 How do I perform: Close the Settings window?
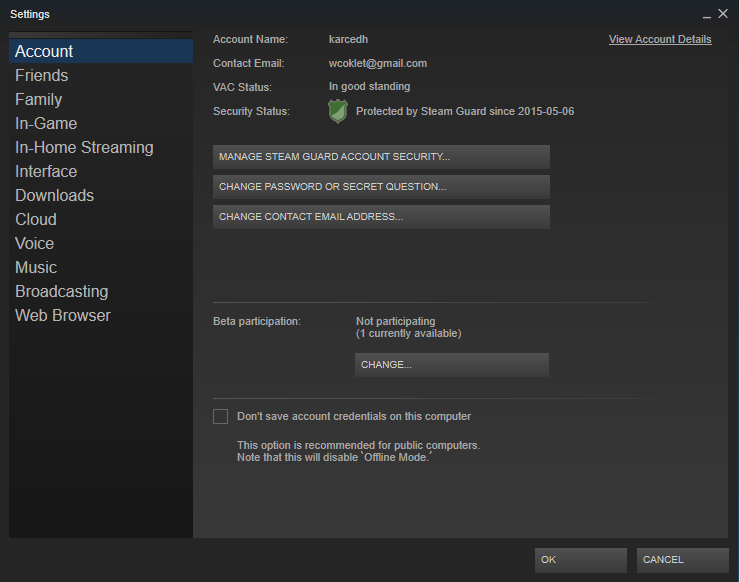pos(723,14)
